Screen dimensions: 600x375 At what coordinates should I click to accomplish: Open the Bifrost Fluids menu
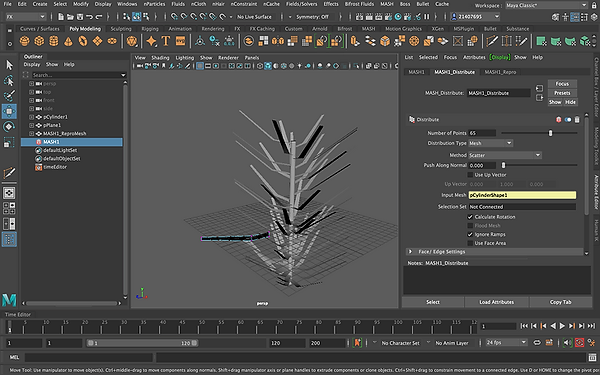pyautogui.click(x=359, y=4)
